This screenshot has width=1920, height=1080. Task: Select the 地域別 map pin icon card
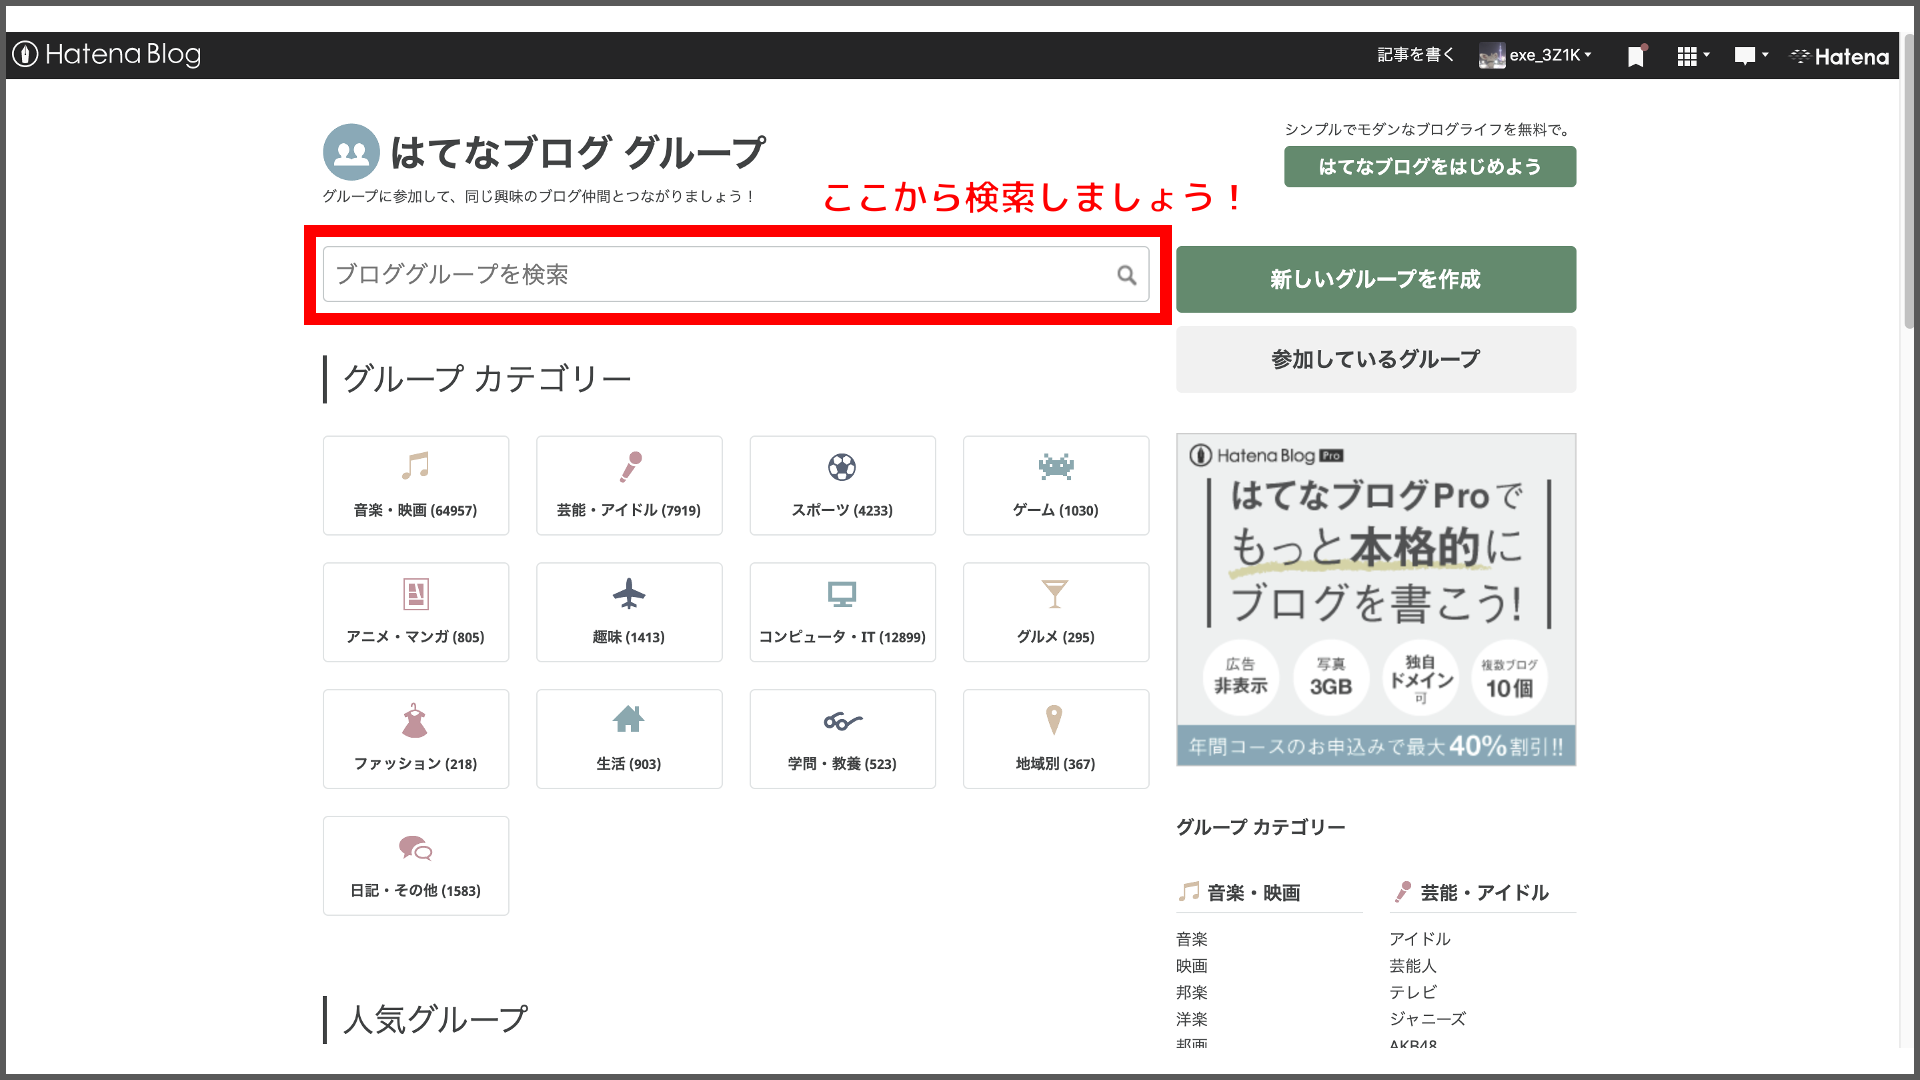(1056, 739)
